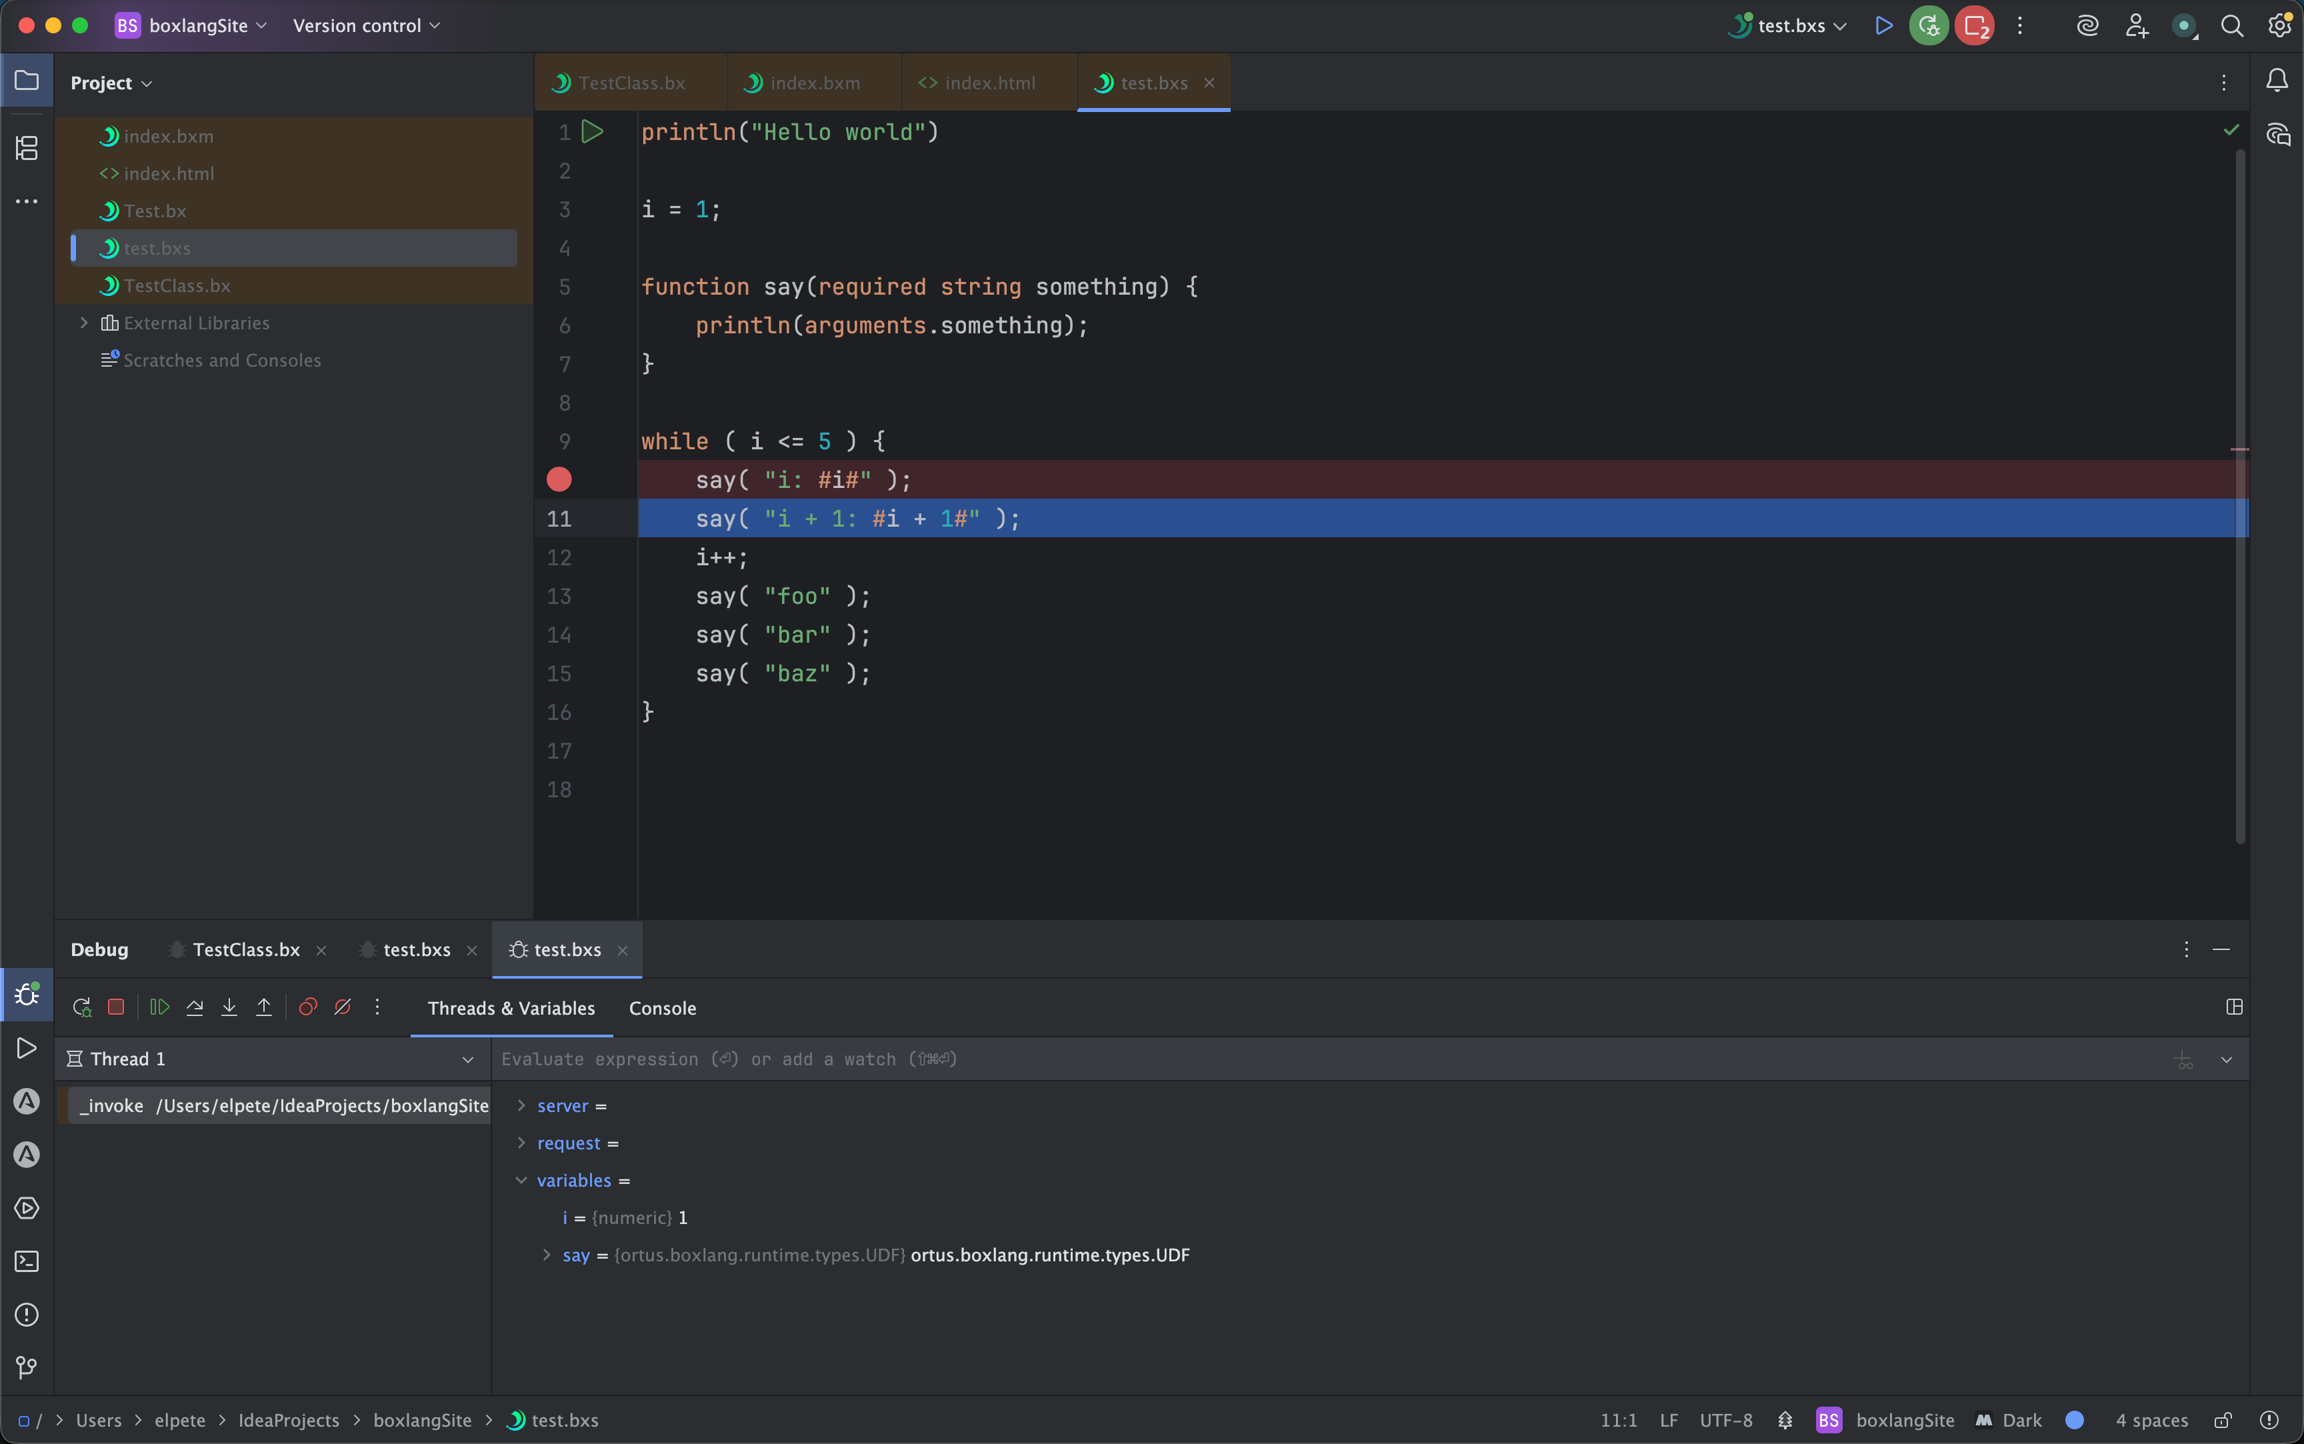
Task: Open the Version control menu
Action: 364,25
